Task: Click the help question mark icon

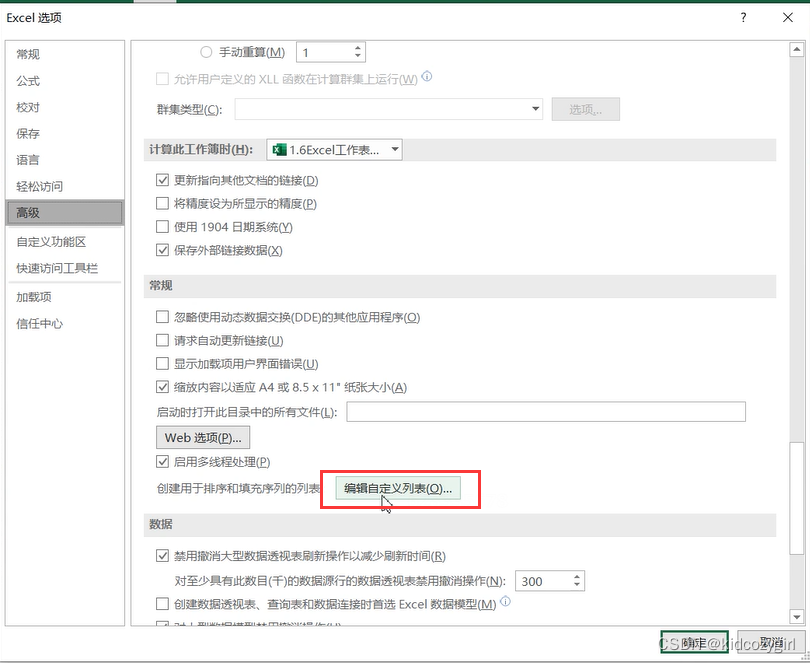Action: pyautogui.click(x=743, y=18)
